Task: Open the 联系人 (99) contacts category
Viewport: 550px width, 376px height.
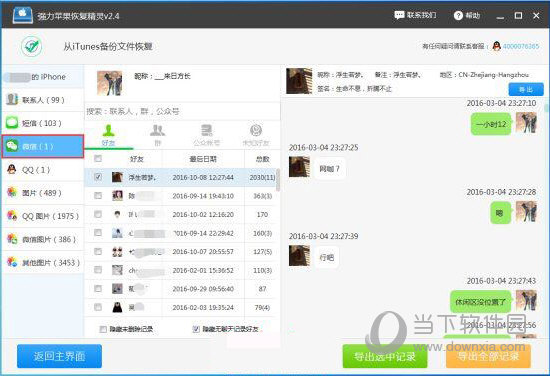Action: click(x=42, y=100)
